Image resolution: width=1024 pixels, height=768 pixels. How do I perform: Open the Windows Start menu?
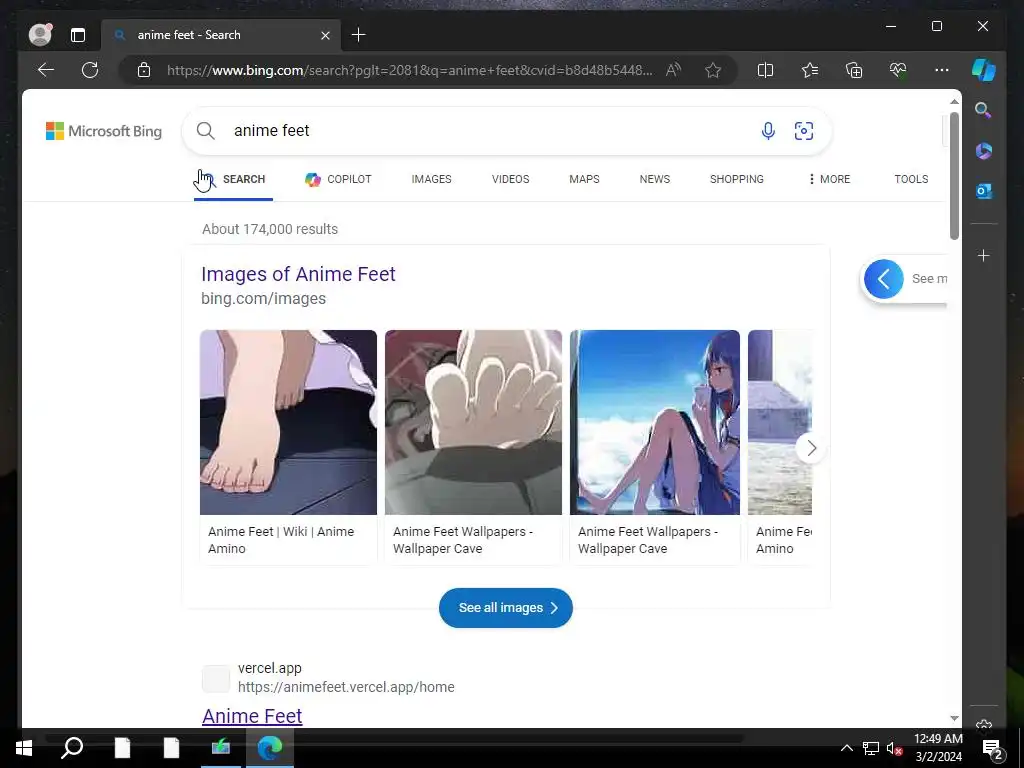[24, 748]
